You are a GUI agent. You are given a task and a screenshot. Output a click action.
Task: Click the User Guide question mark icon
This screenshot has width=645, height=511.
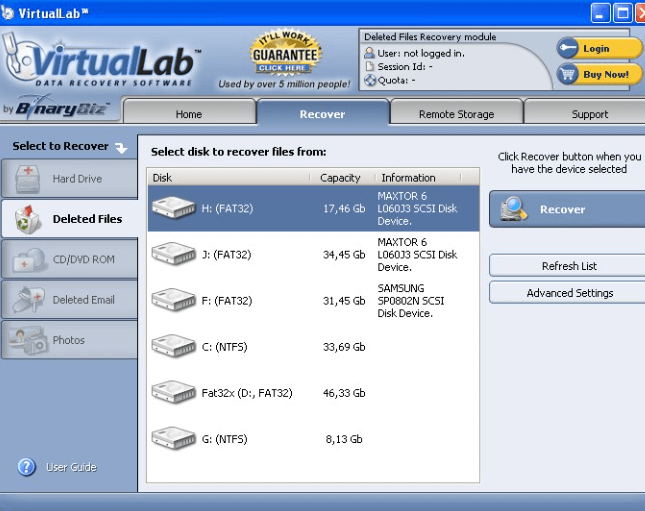coord(27,467)
